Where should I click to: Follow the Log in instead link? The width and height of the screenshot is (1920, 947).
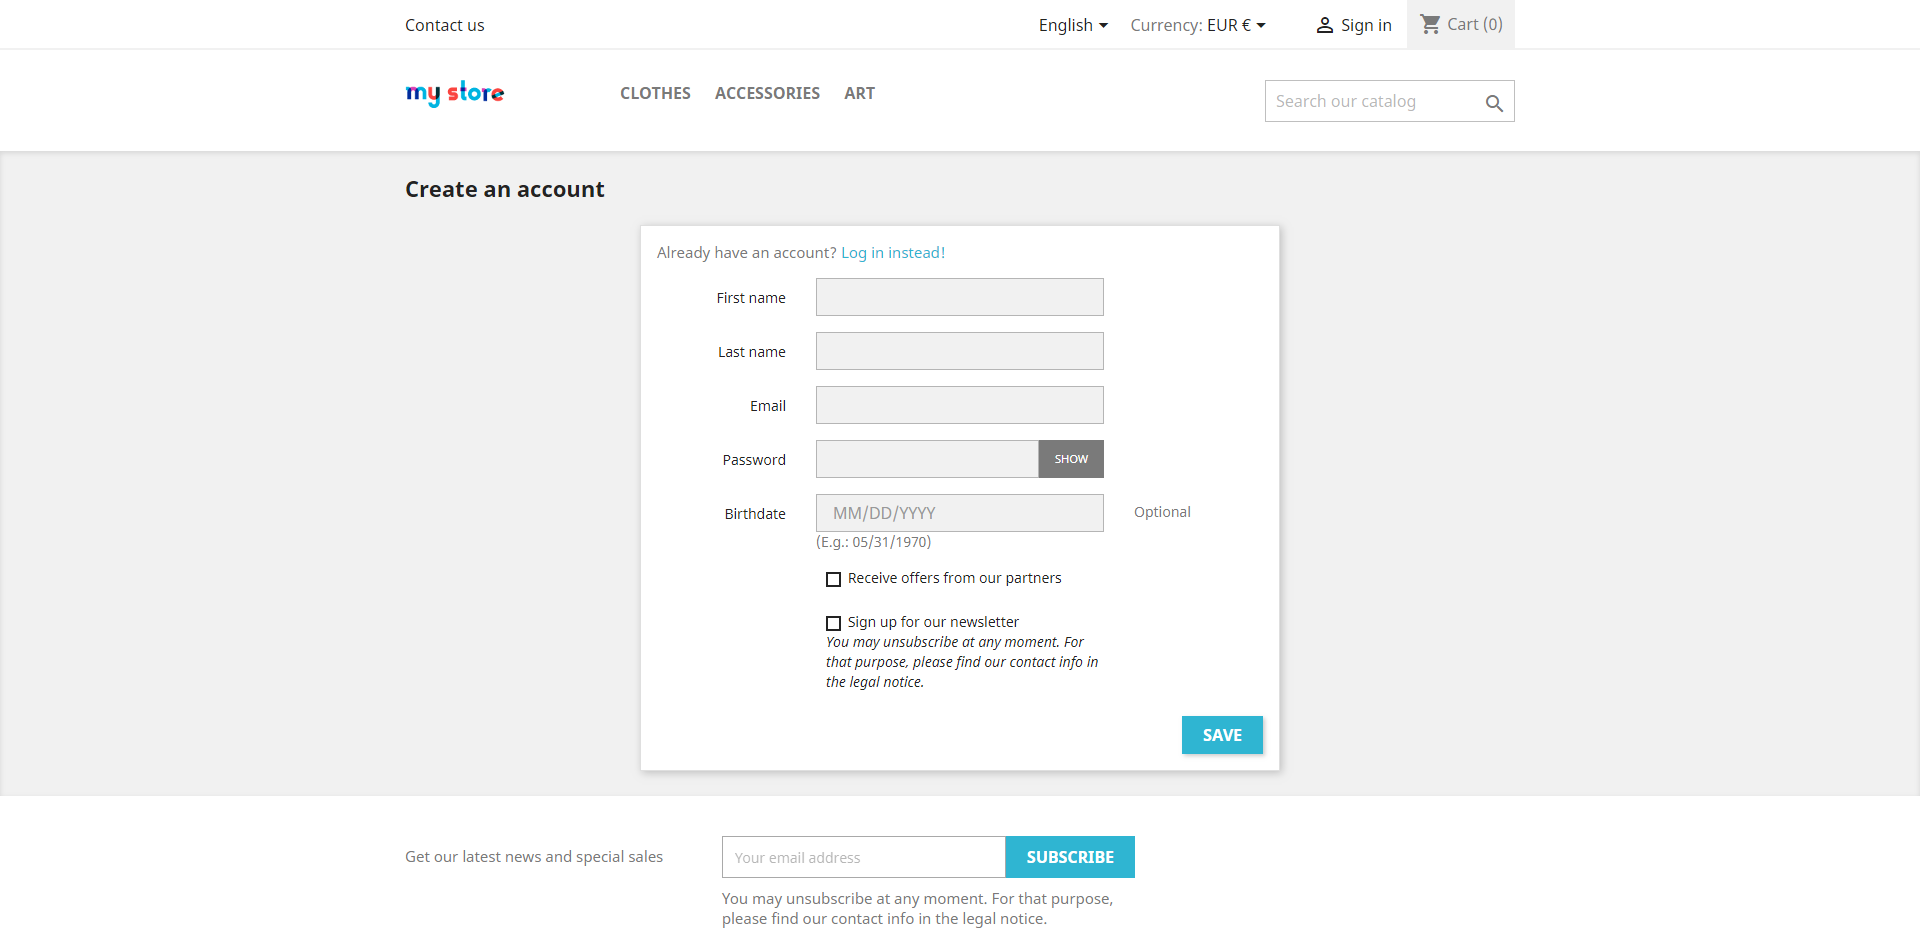[x=892, y=253]
